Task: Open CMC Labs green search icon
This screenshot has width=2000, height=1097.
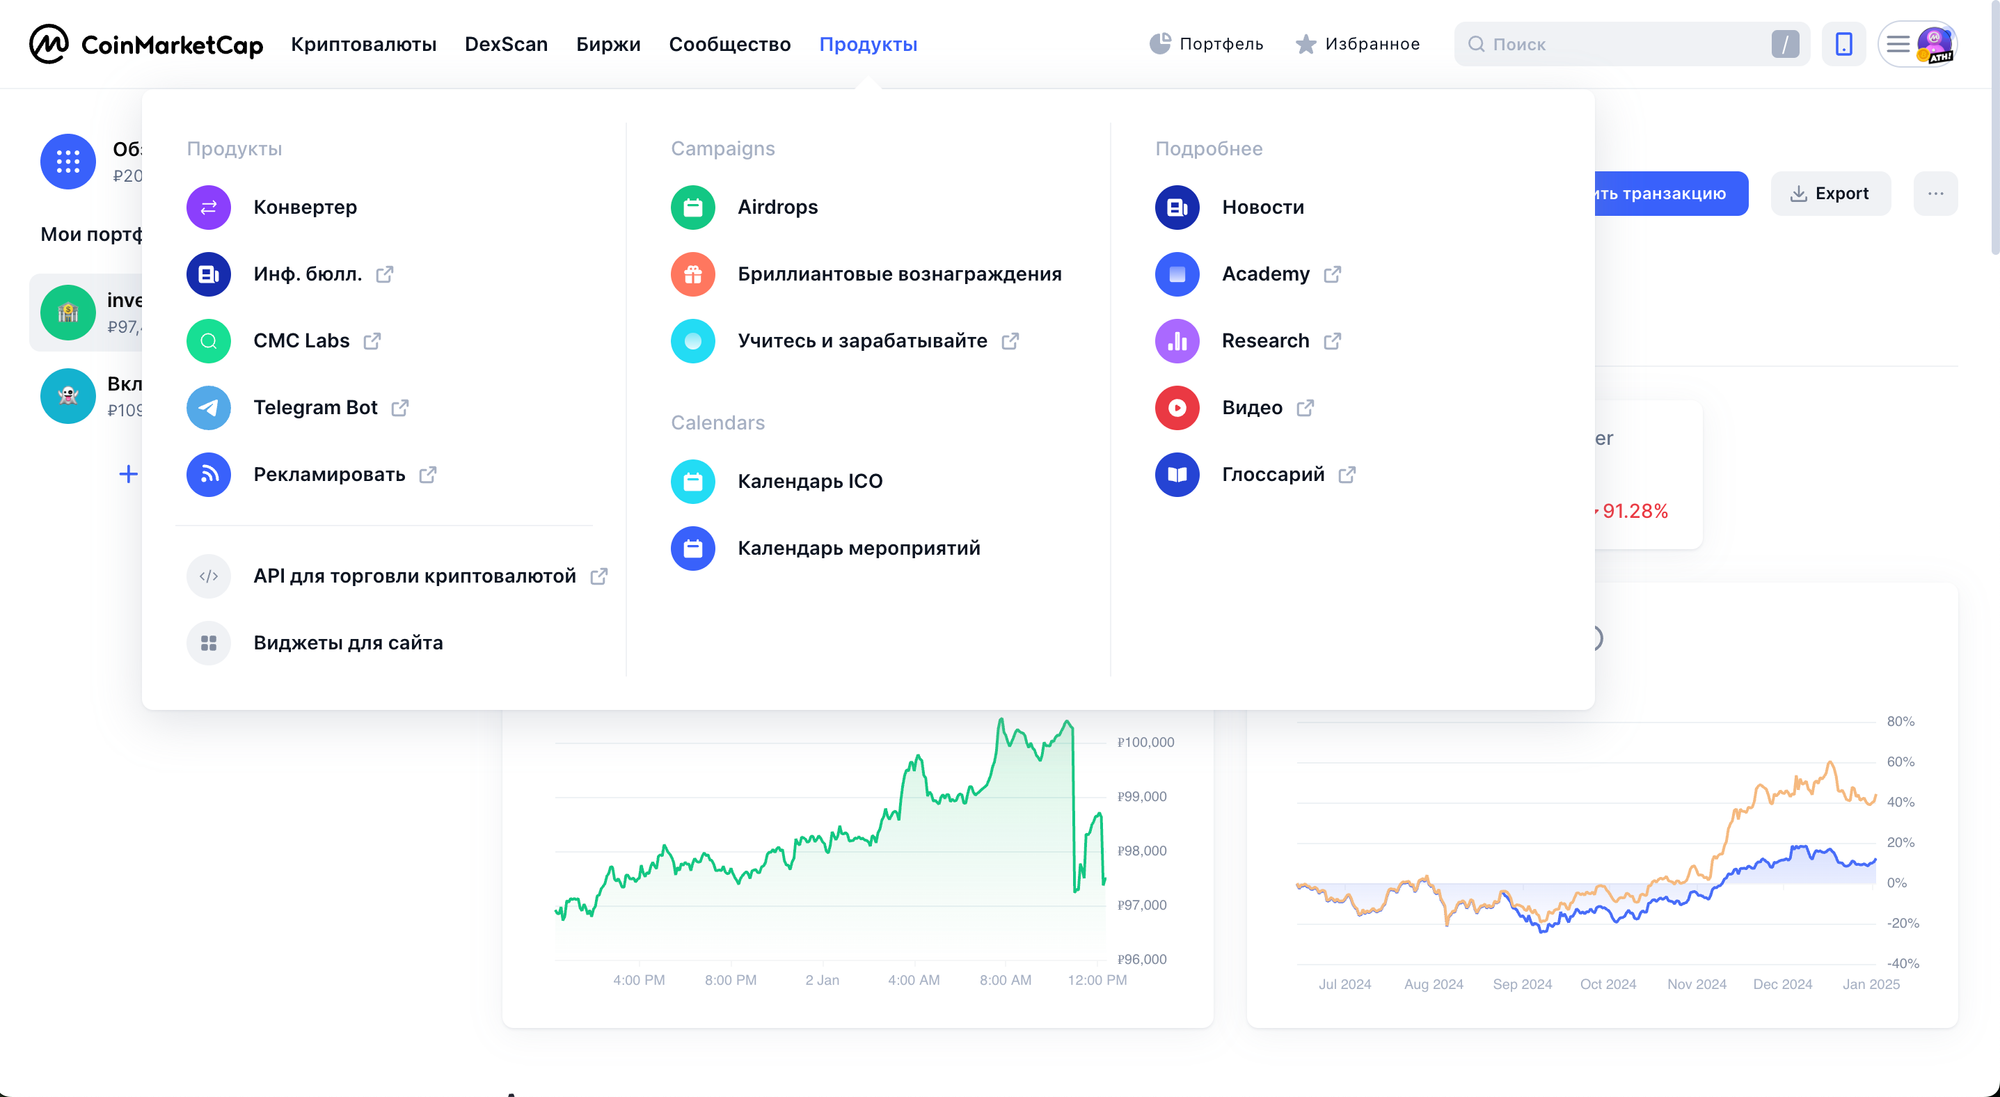Action: pos(208,341)
